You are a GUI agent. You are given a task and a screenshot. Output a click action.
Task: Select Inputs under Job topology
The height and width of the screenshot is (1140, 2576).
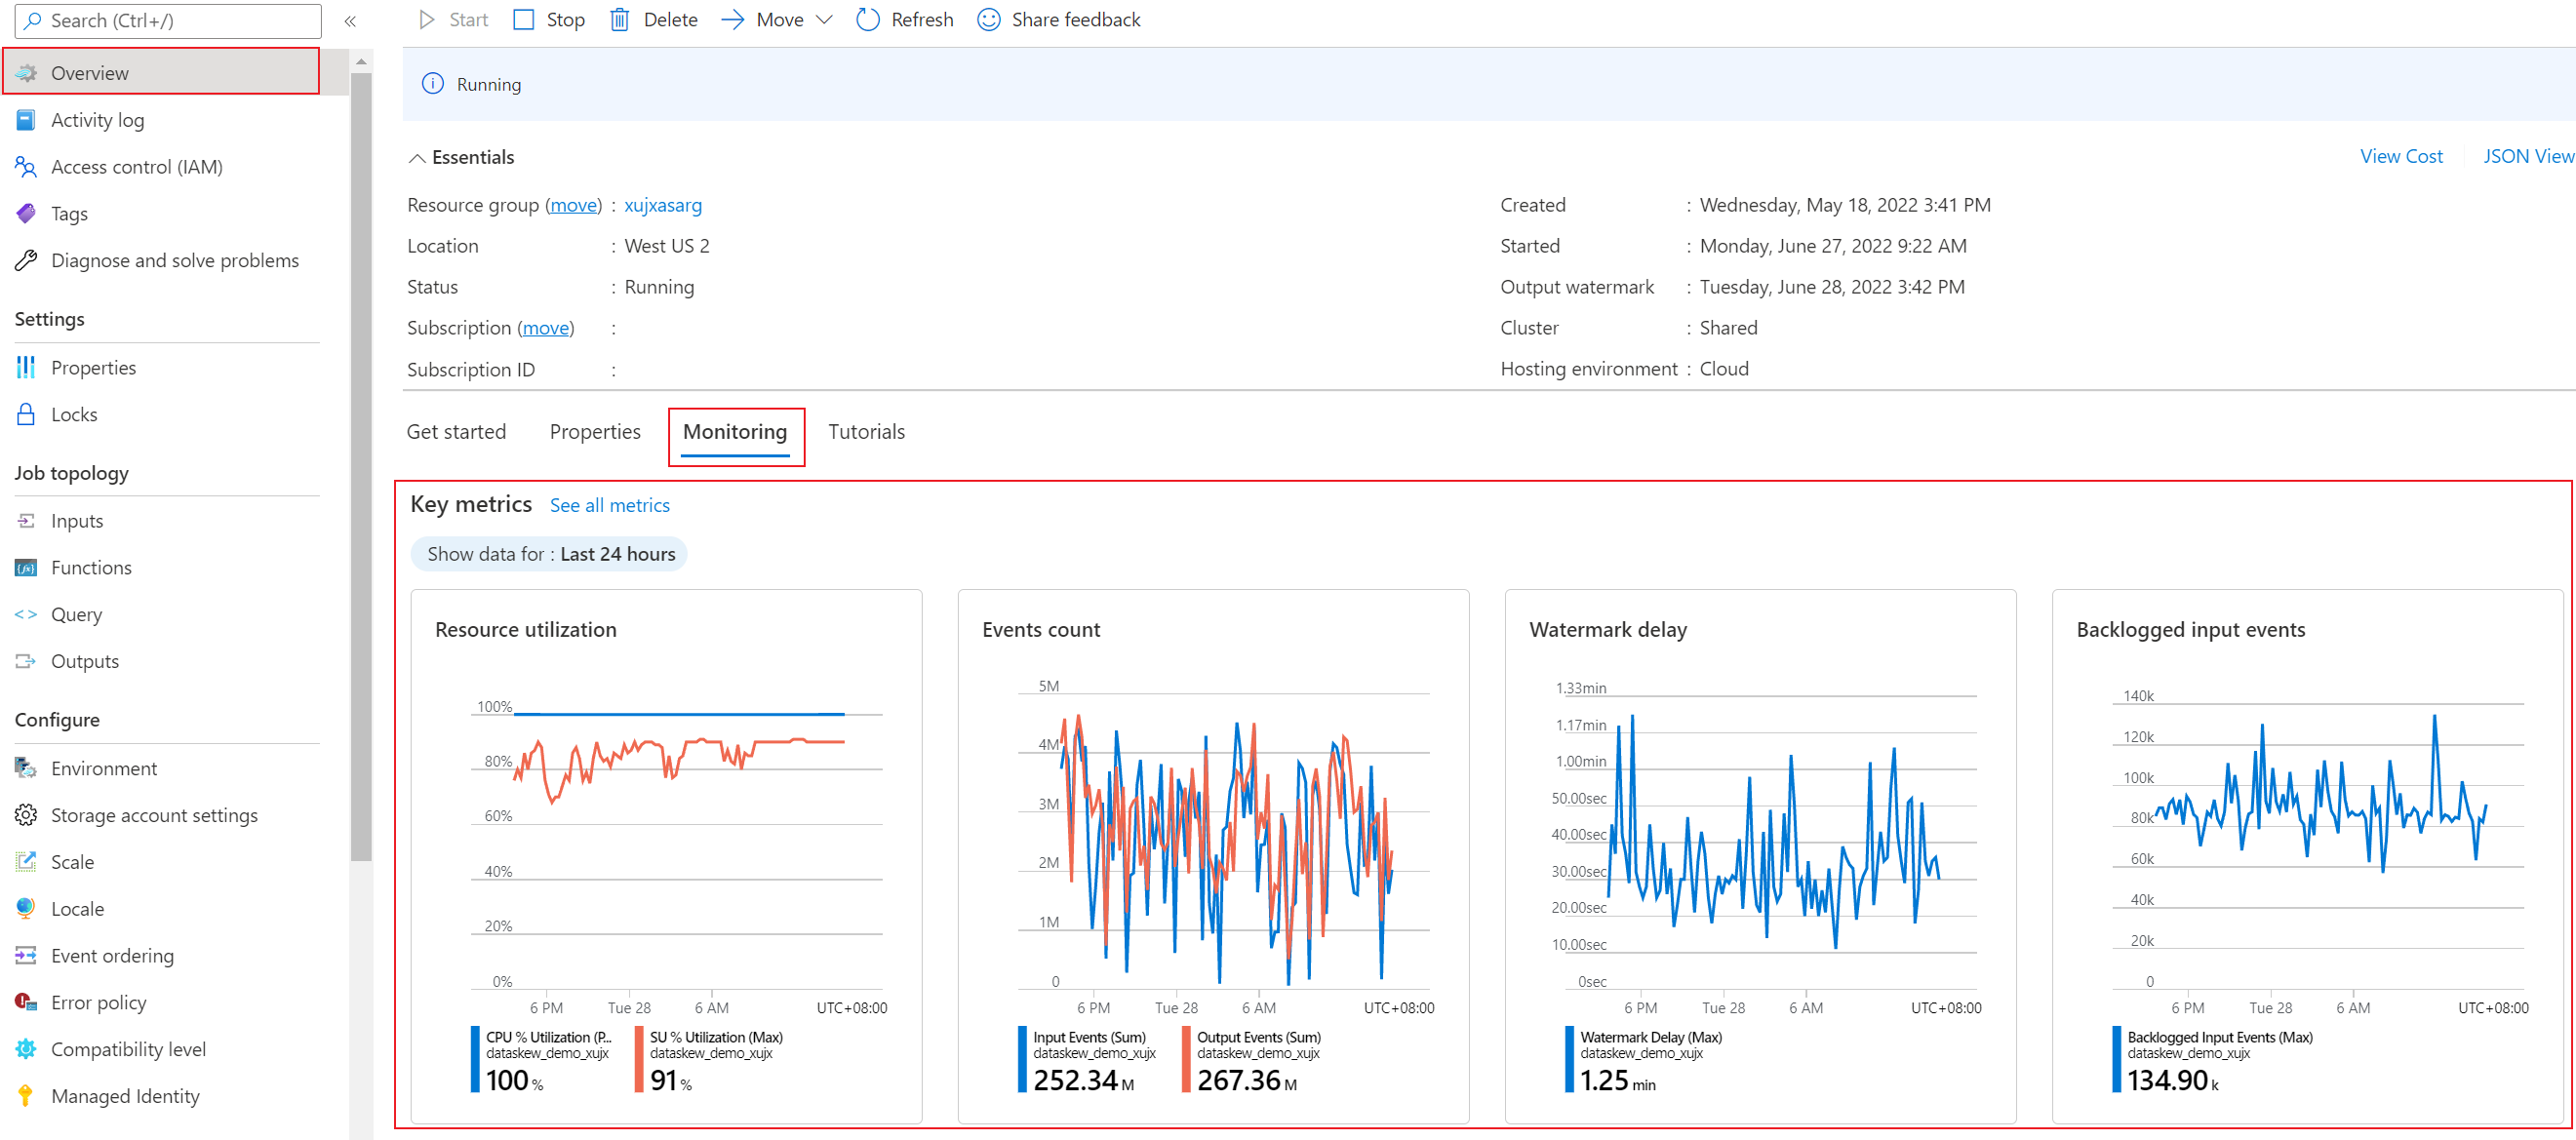76,520
